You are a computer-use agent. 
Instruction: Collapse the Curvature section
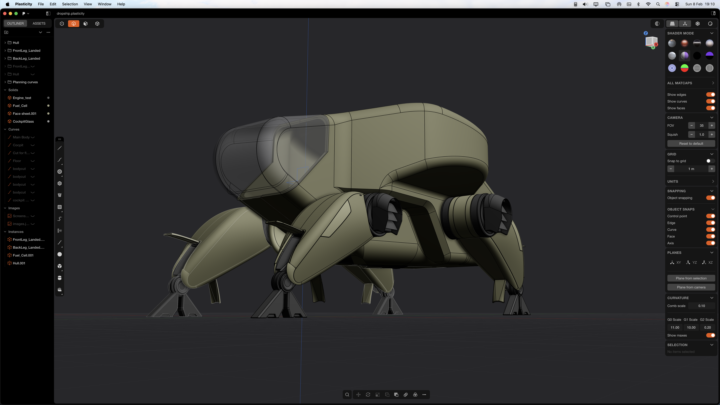coord(712,298)
